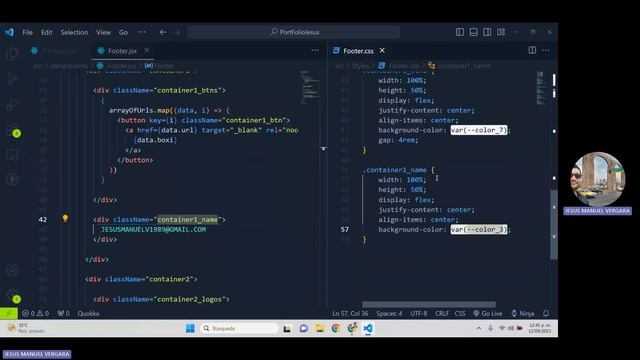This screenshot has height=360, width=640.
Task: Click the ports forwarded status item
Action: coord(63,313)
